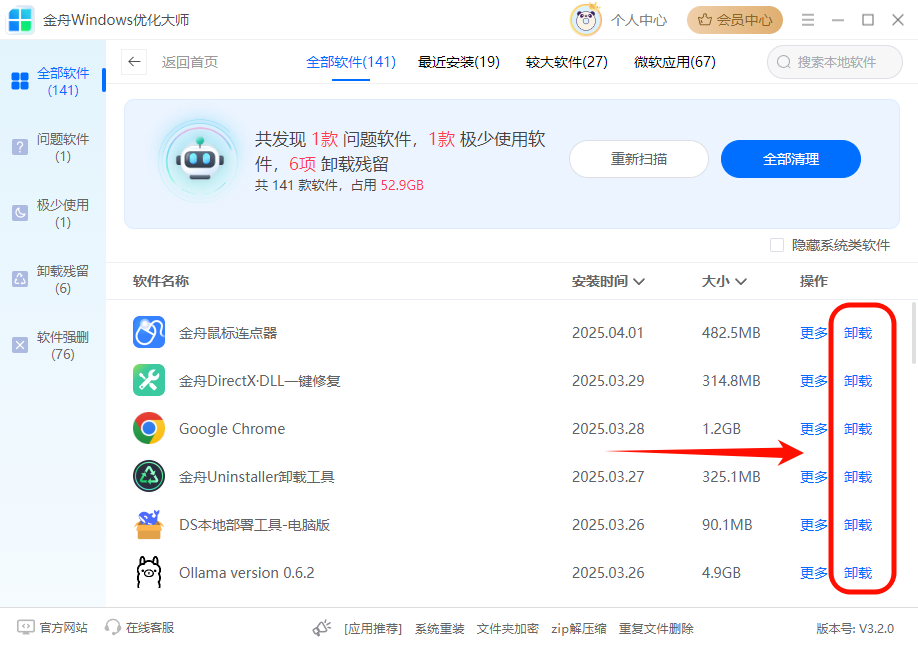This screenshot has width=918, height=647.
Task: Click the 版本号: V3.2.0 text
Action: (x=855, y=628)
